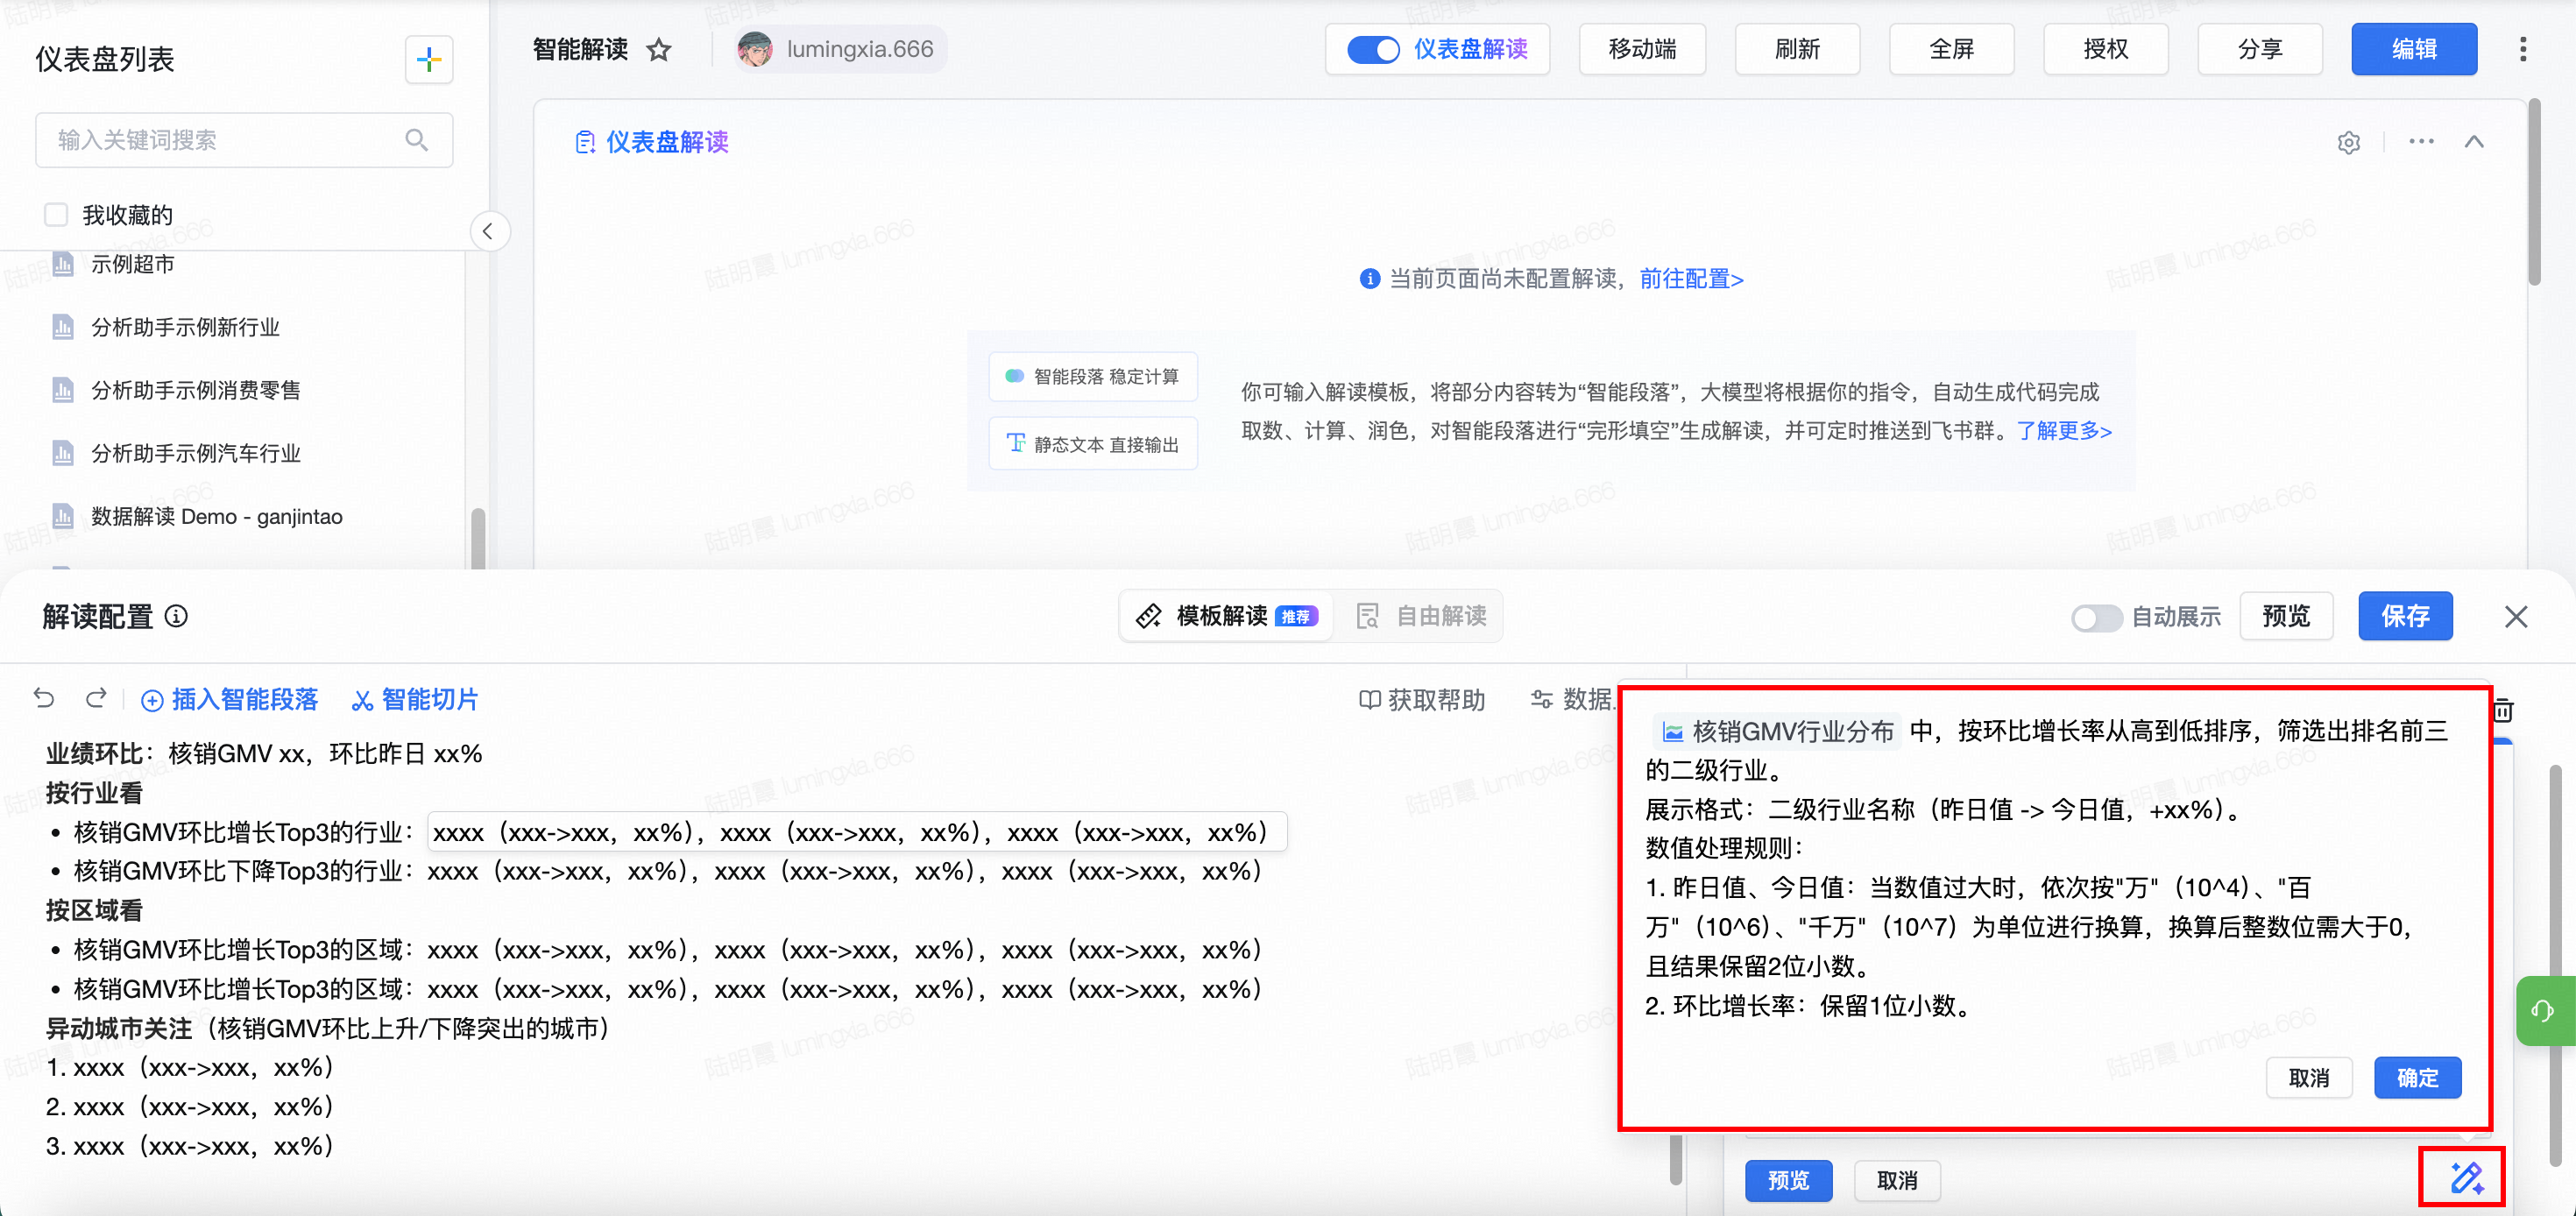Check the 我收藏的 checkbox

click(x=56, y=215)
